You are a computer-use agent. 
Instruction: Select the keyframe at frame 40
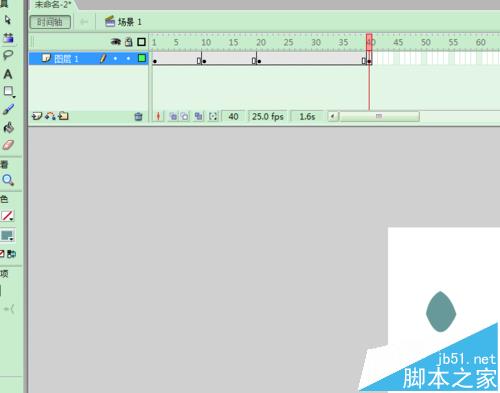[369, 61]
